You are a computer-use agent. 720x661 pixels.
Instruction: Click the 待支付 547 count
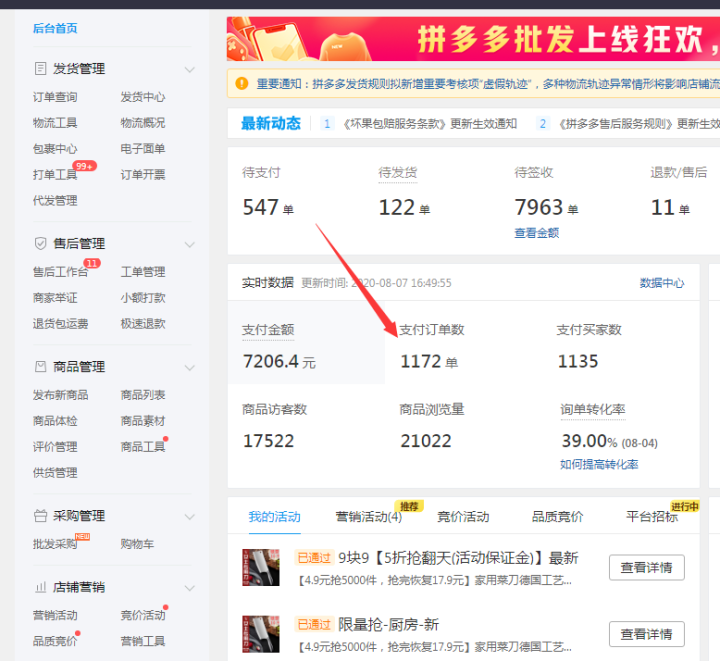click(x=268, y=207)
